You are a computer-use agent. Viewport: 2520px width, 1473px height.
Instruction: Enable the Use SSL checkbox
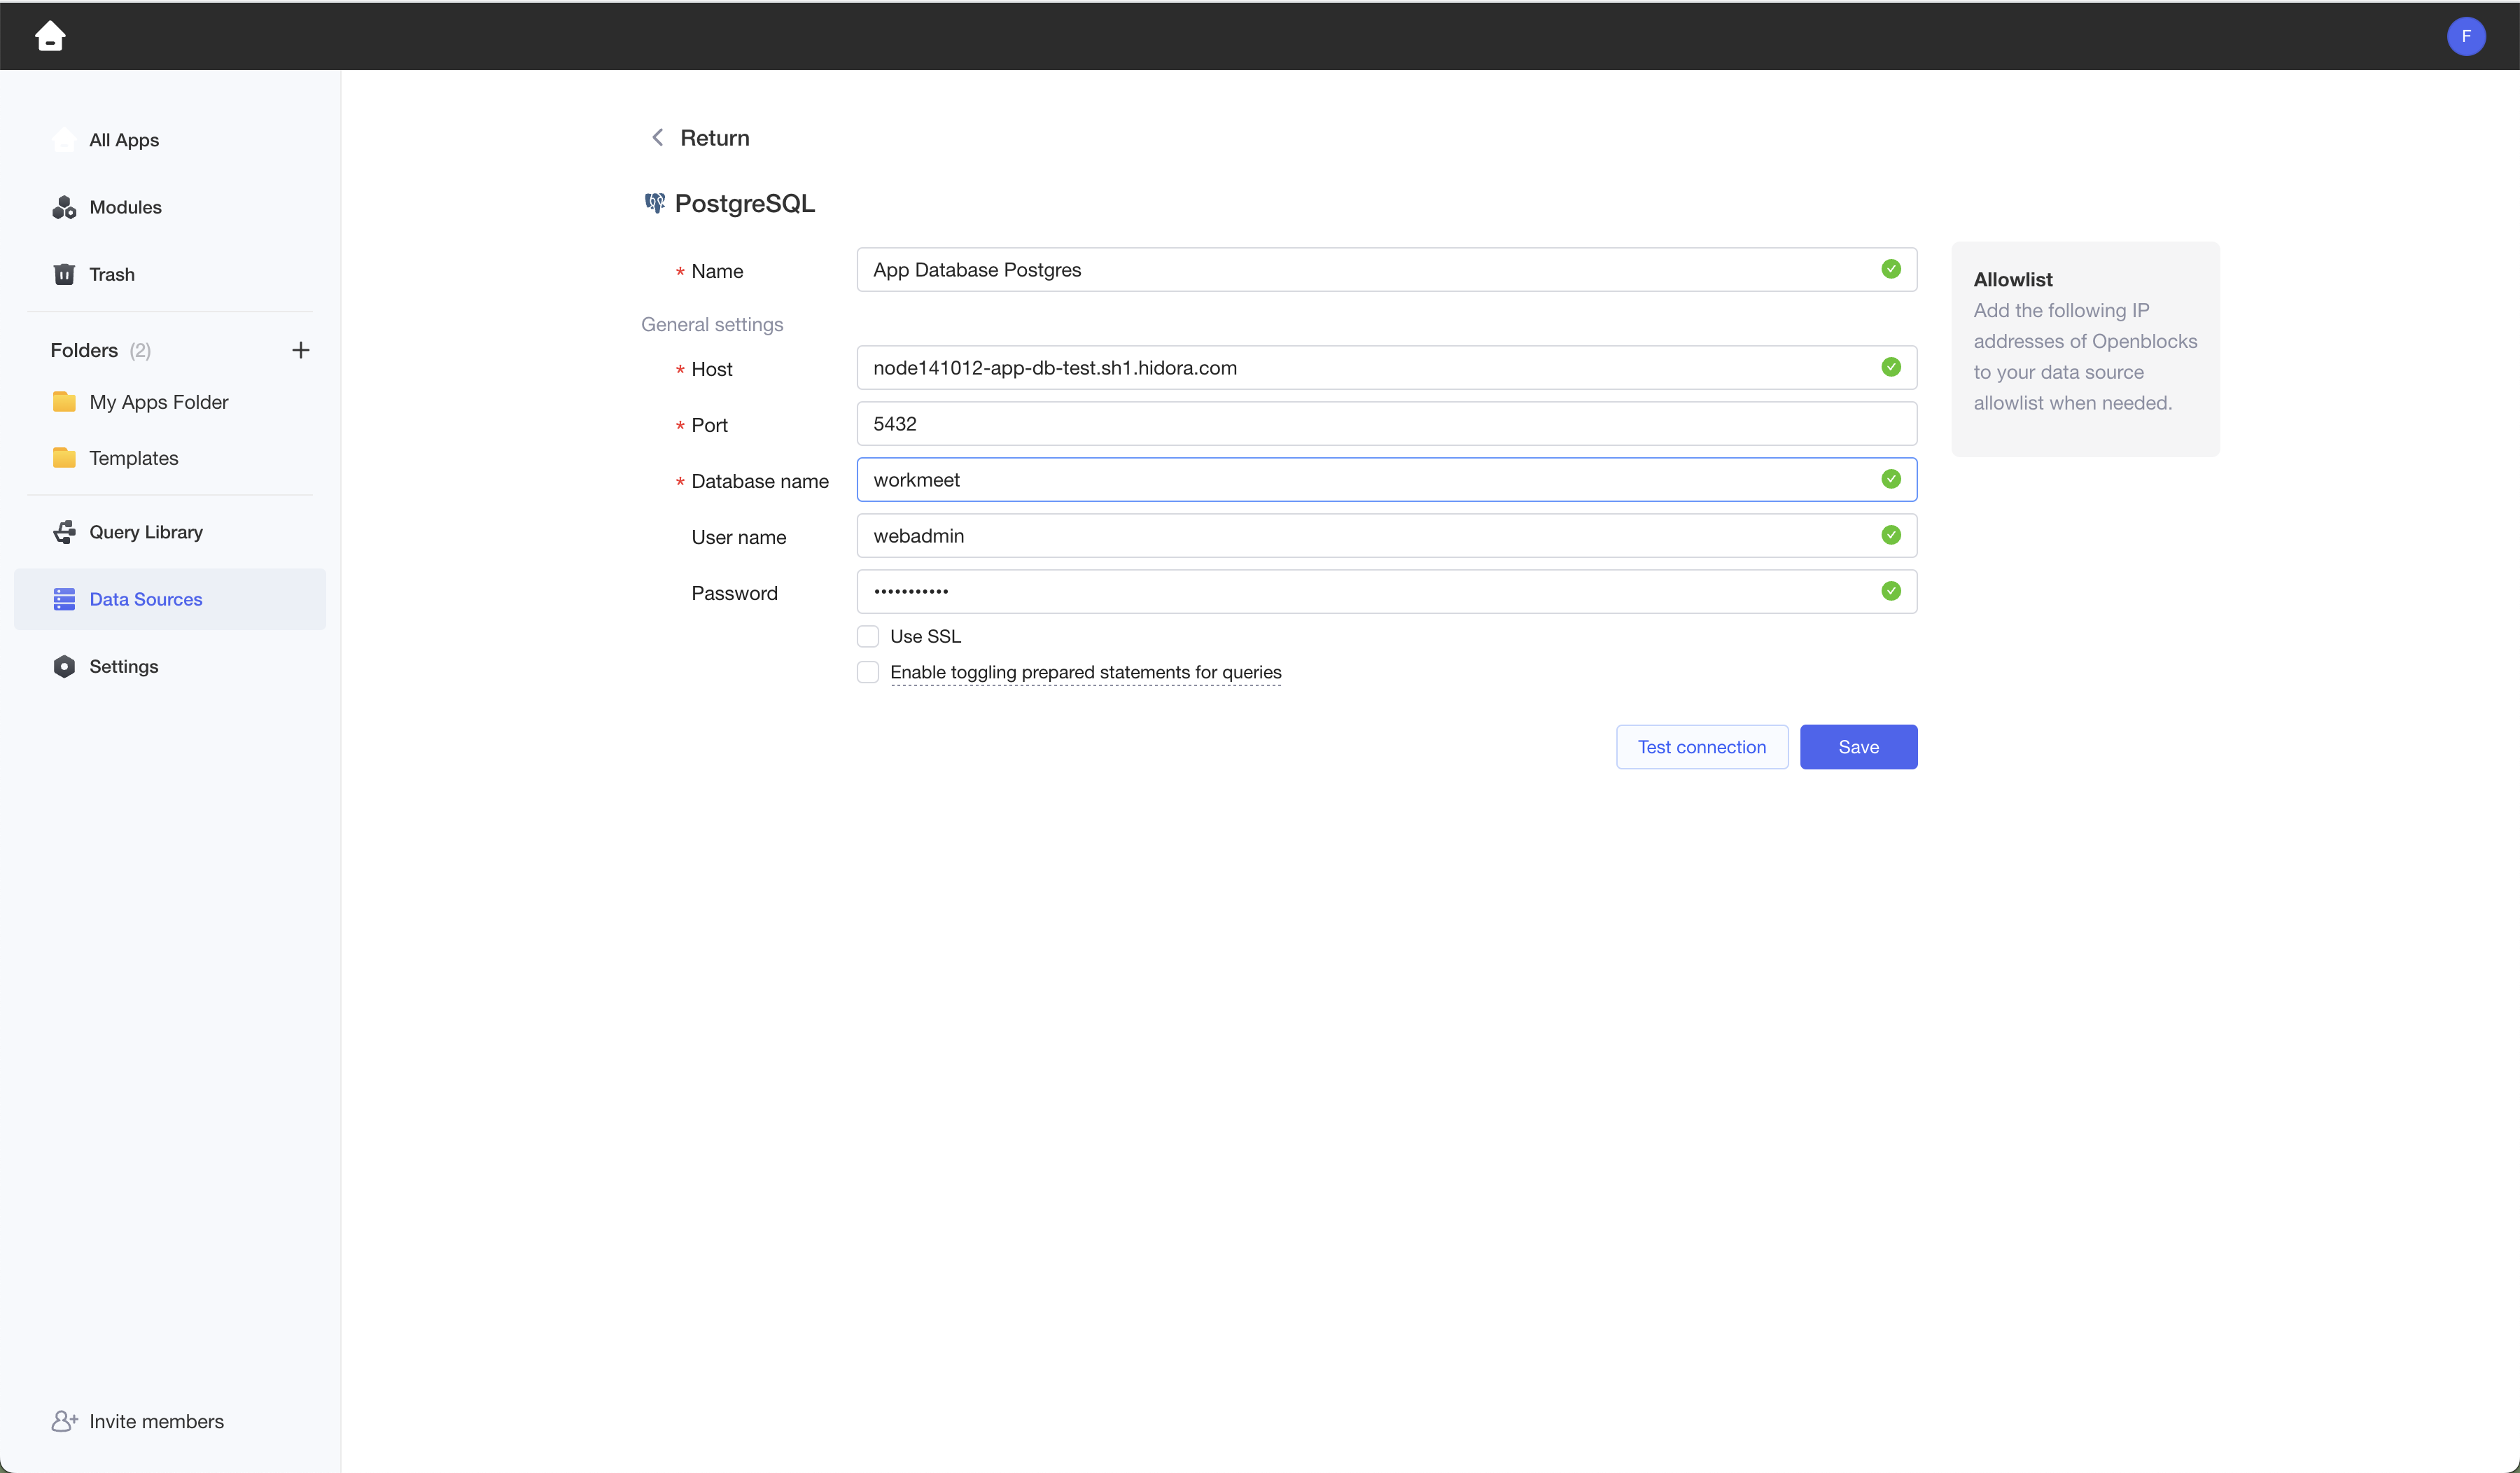click(868, 636)
